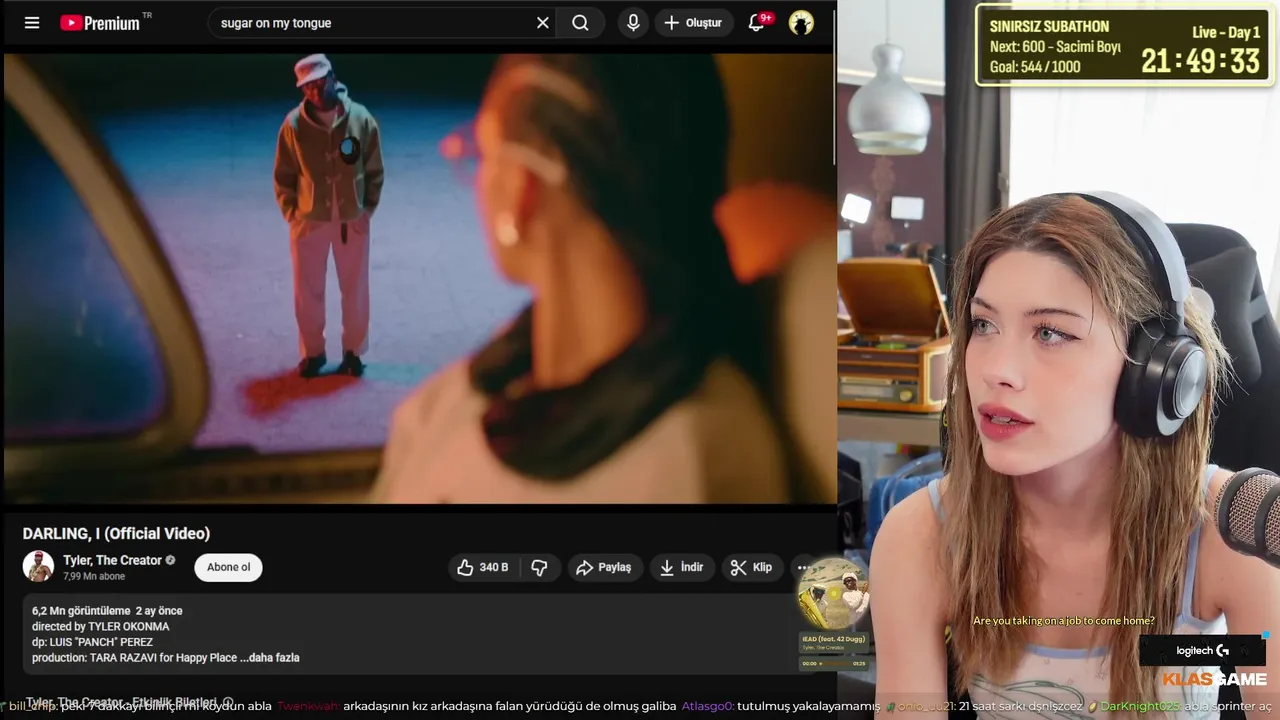
Task: Open the Oluştur create button
Action: click(x=693, y=23)
